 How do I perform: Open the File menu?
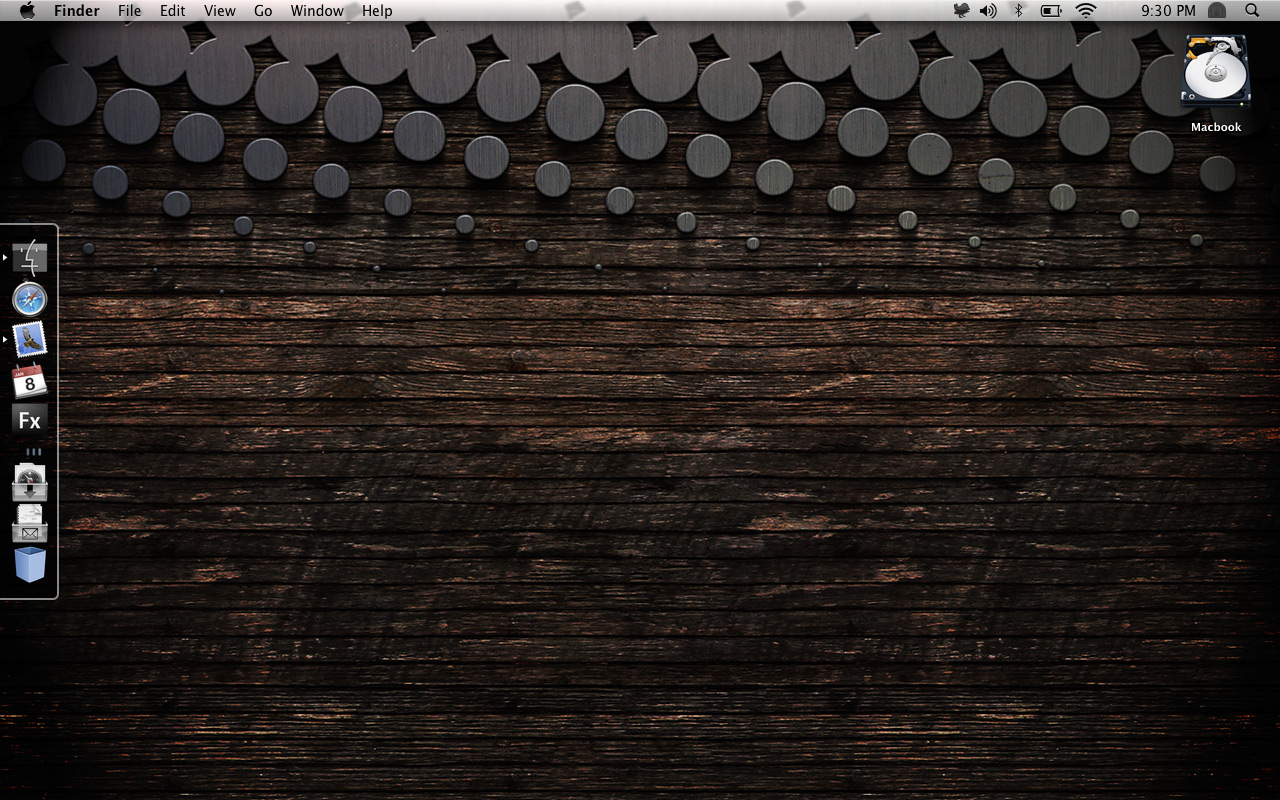pos(129,10)
